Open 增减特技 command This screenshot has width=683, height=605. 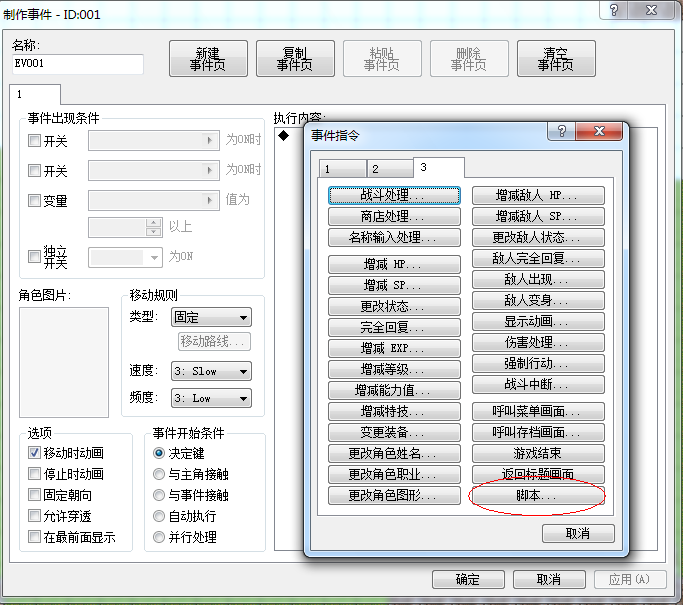pyautogui.click(x=394, y=411)
